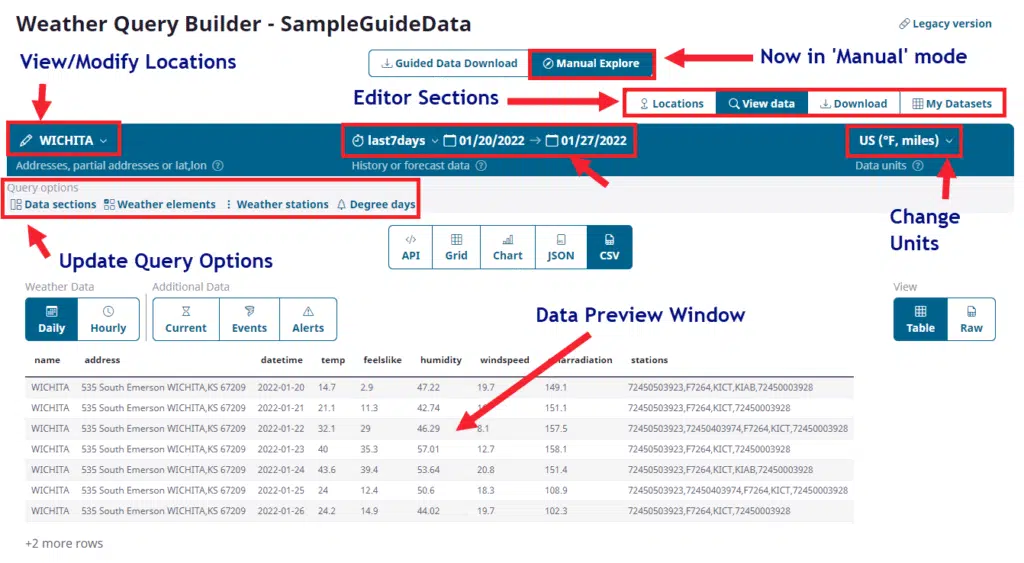This screenshot has height=563, width=1024.
Task: Switch to Chart output icon
Action: pos(507,247)
